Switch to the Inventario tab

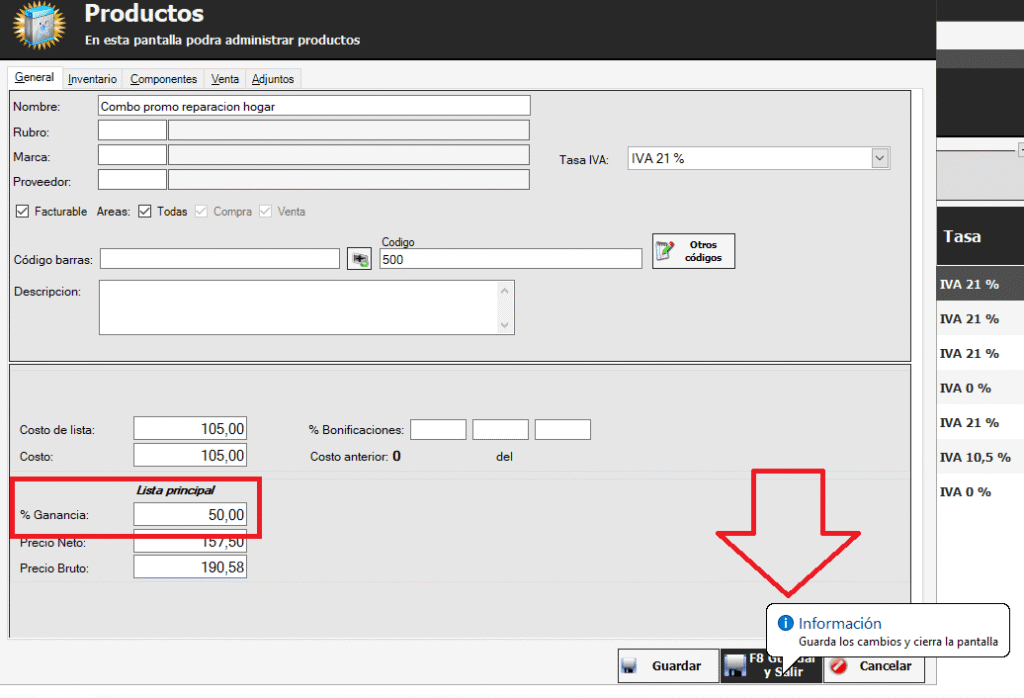click(x=92, y=79)
